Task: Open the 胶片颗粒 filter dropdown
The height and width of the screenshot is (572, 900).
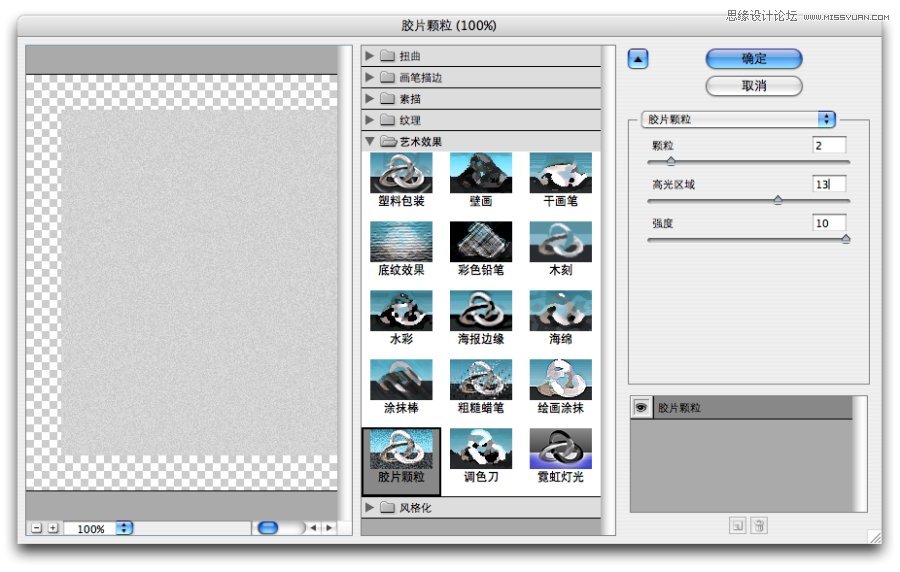Action: [x=738, y=119]
